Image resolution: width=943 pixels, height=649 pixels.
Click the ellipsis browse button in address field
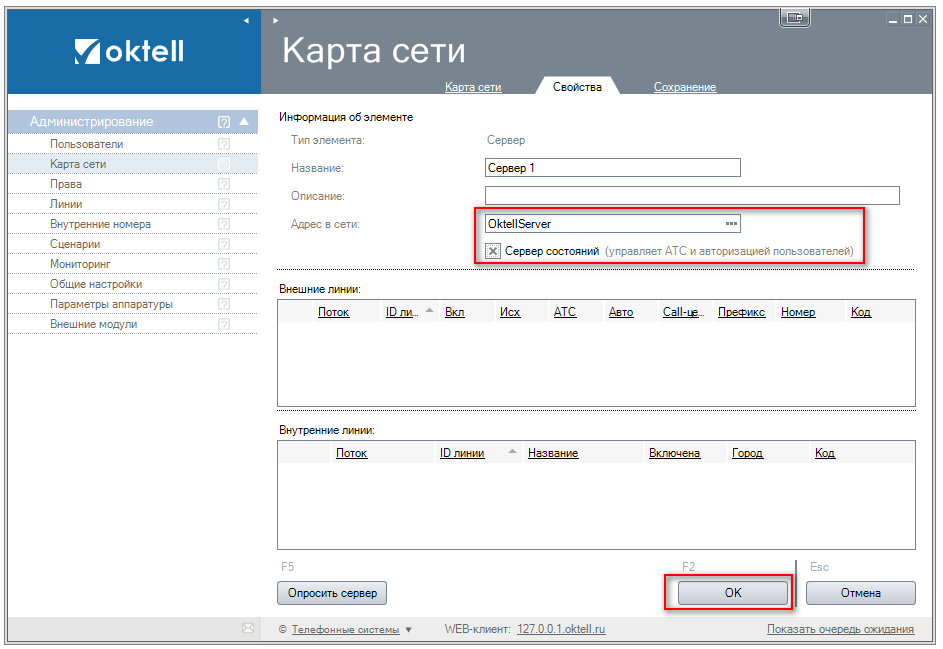(731, 224)
